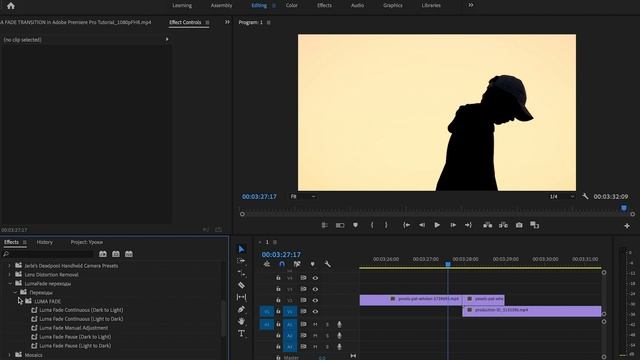Open the Project: Уроки tab
Viewport: 640px width, 360px height.
(87, 242)
